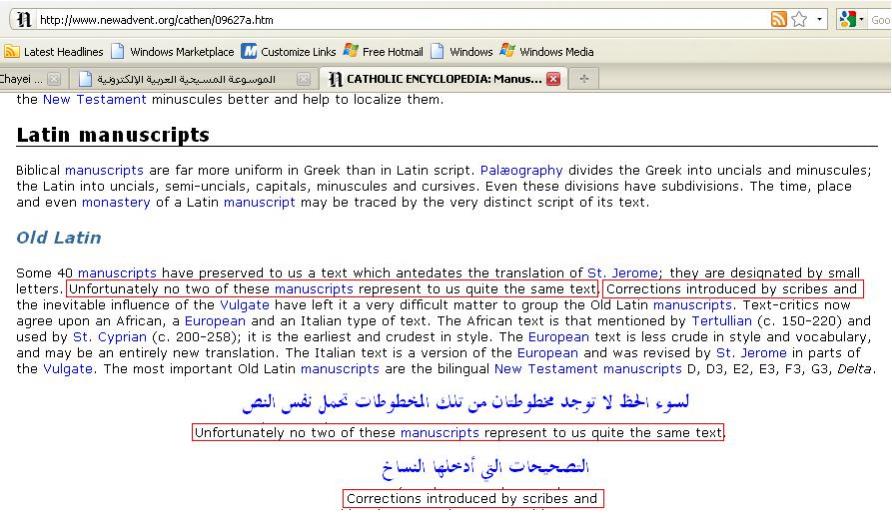This screenshot has height=528, width=892.
Task: Click the New Advent site icon in address bar
Action: pyautogui.click(x=25, y=19)
